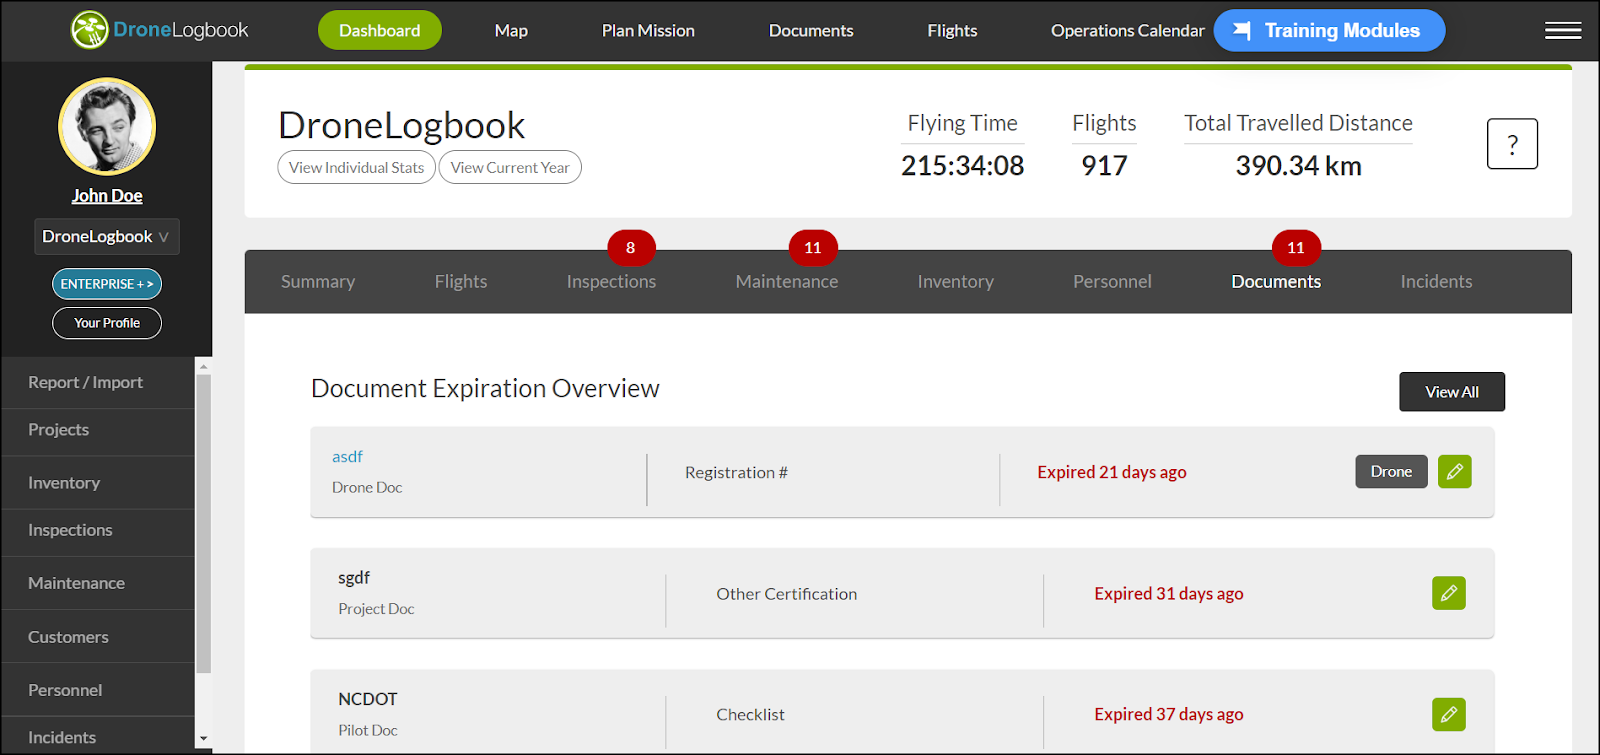The height and width of the screenshot is (755, 1600).
Task: Select the Documents overview tab
Action: (1276, 282)
